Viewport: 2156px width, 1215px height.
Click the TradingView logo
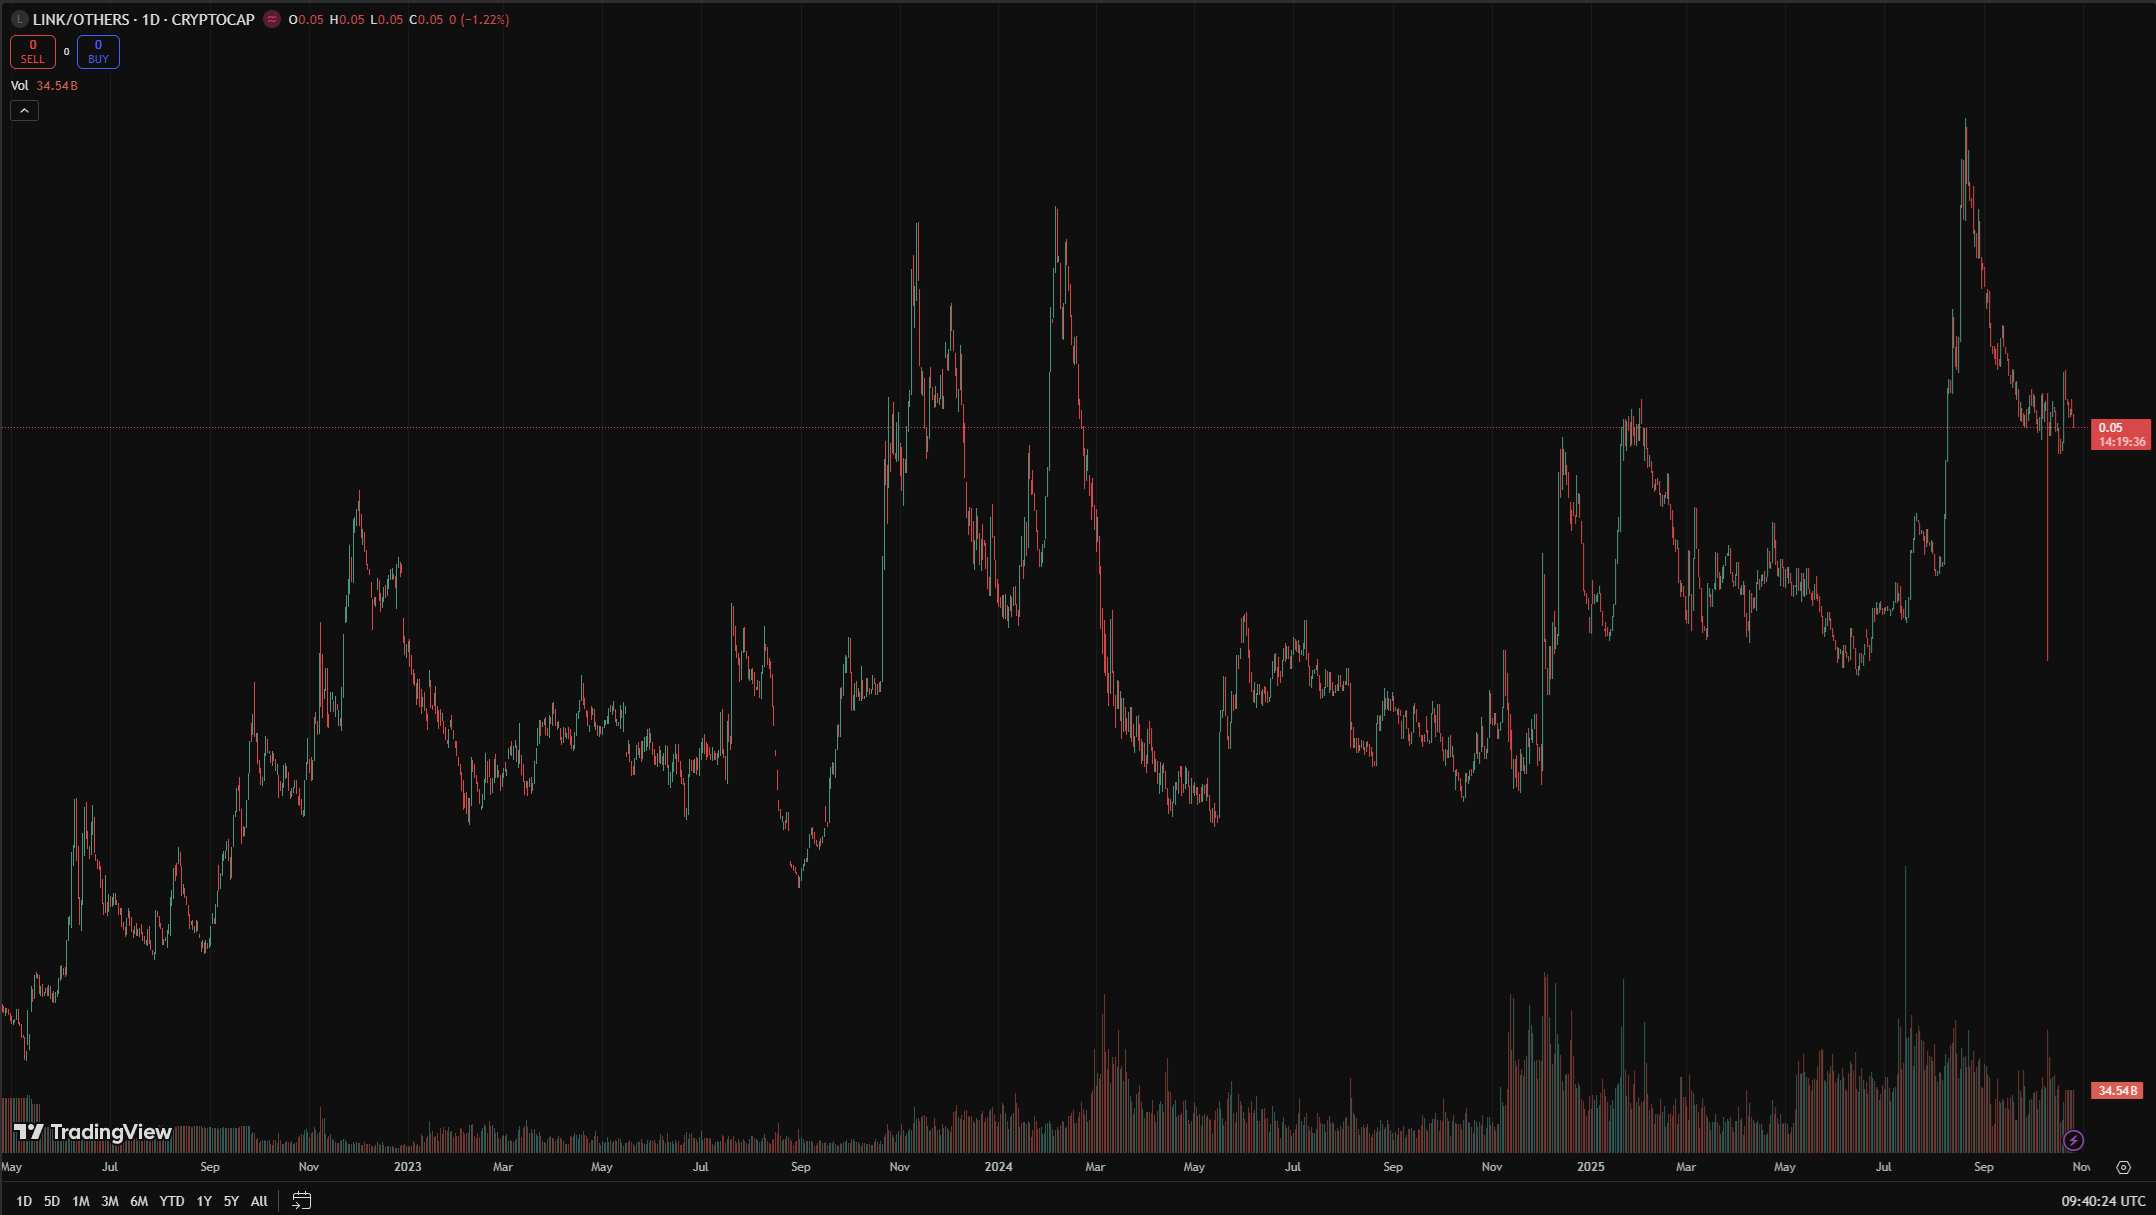click(x=93, y=1132)
